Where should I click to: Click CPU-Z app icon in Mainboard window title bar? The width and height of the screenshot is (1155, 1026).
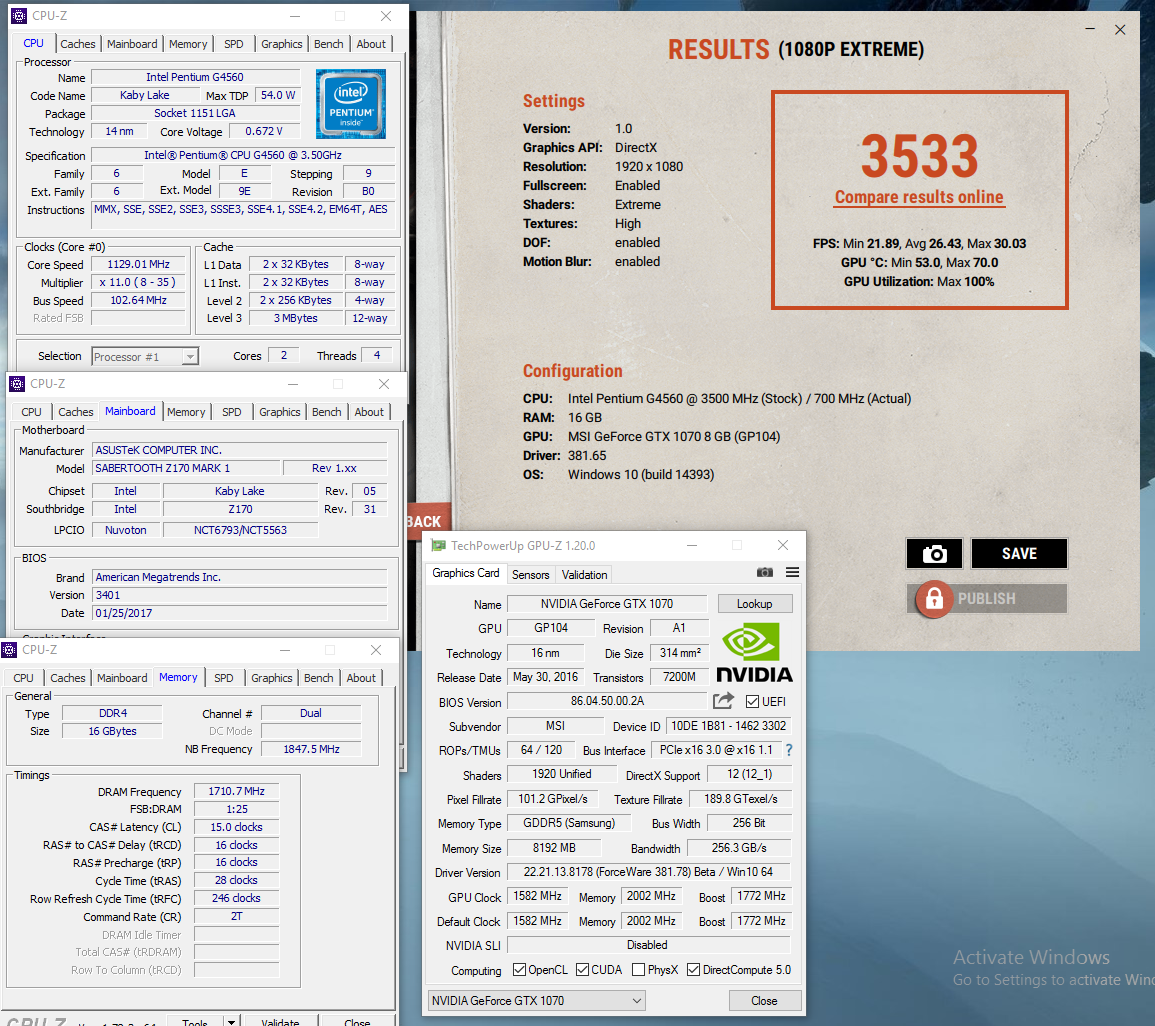coord(17,384)
